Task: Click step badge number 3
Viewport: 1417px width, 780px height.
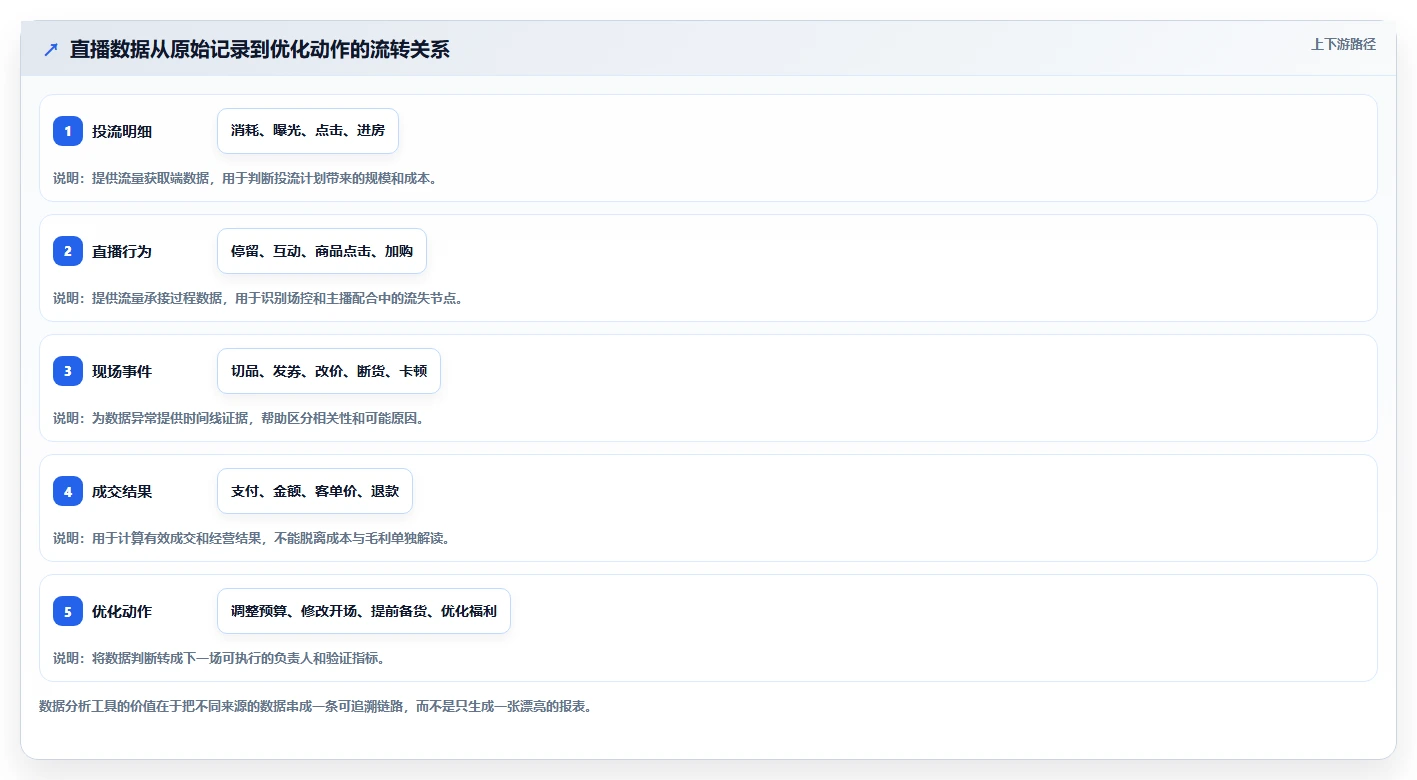Action: 68,371
